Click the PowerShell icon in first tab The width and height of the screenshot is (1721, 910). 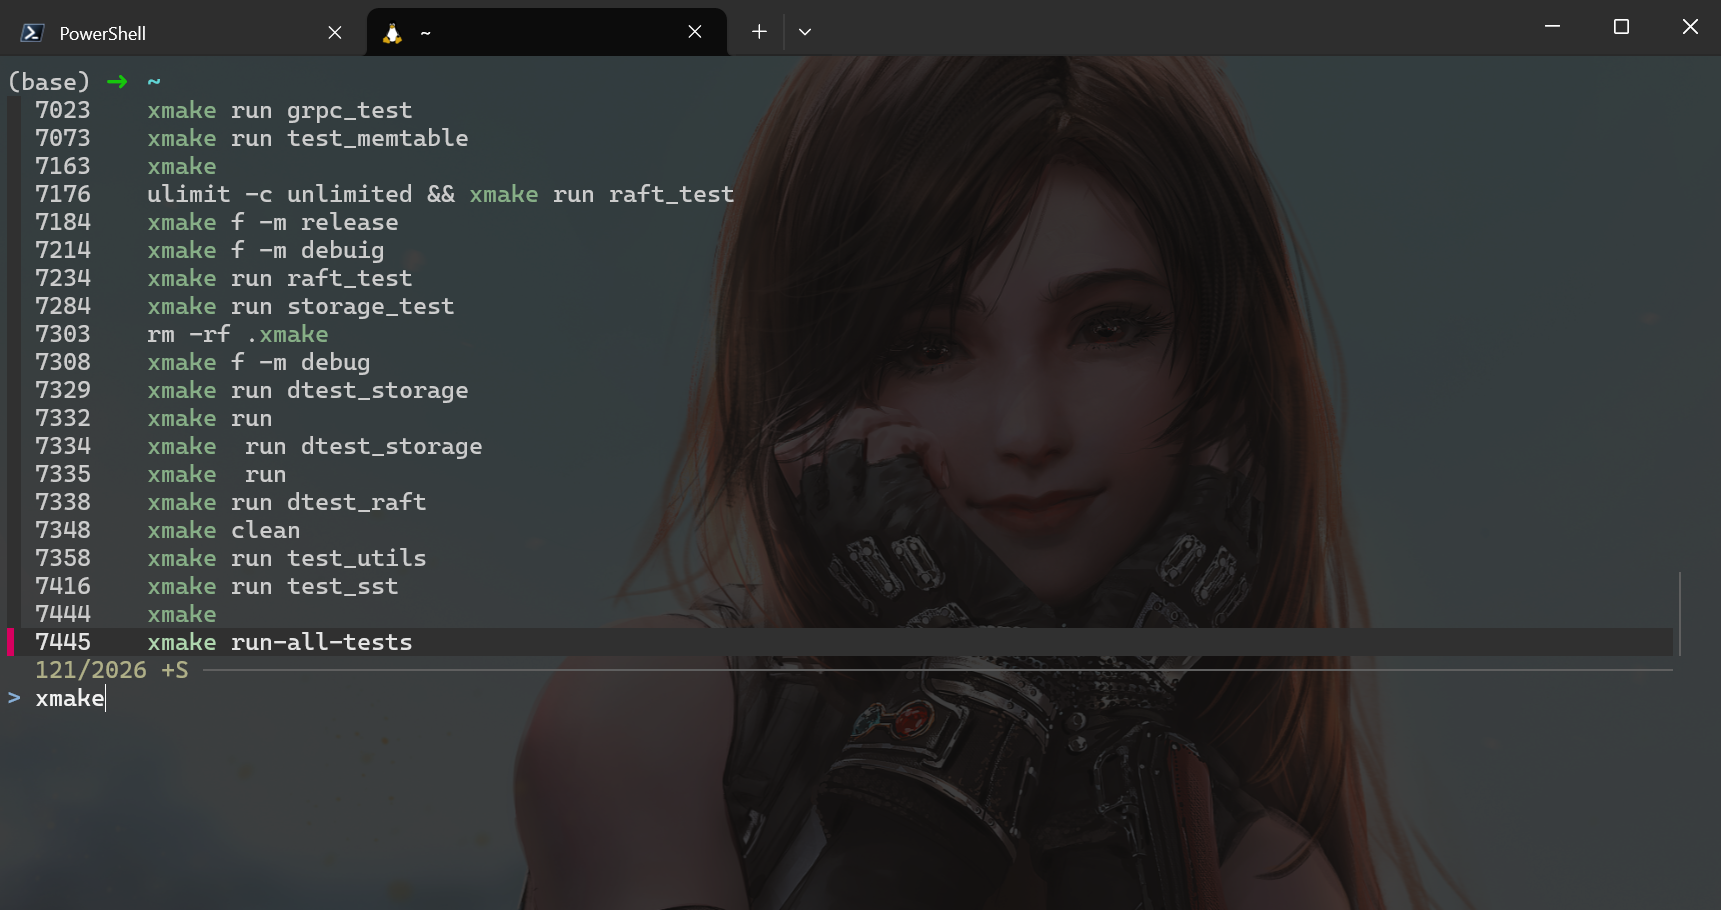(32, 33)
